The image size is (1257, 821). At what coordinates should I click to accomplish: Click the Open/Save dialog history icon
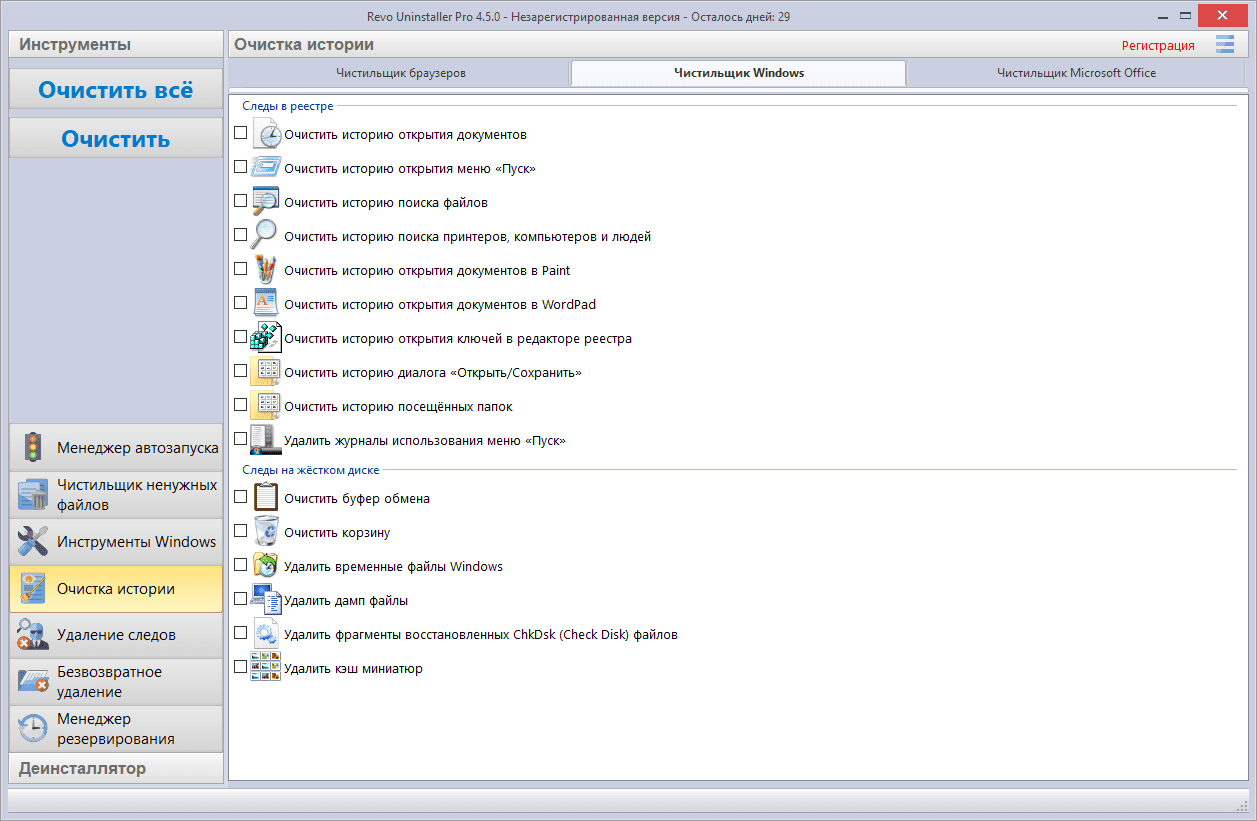tap(266, 371)
